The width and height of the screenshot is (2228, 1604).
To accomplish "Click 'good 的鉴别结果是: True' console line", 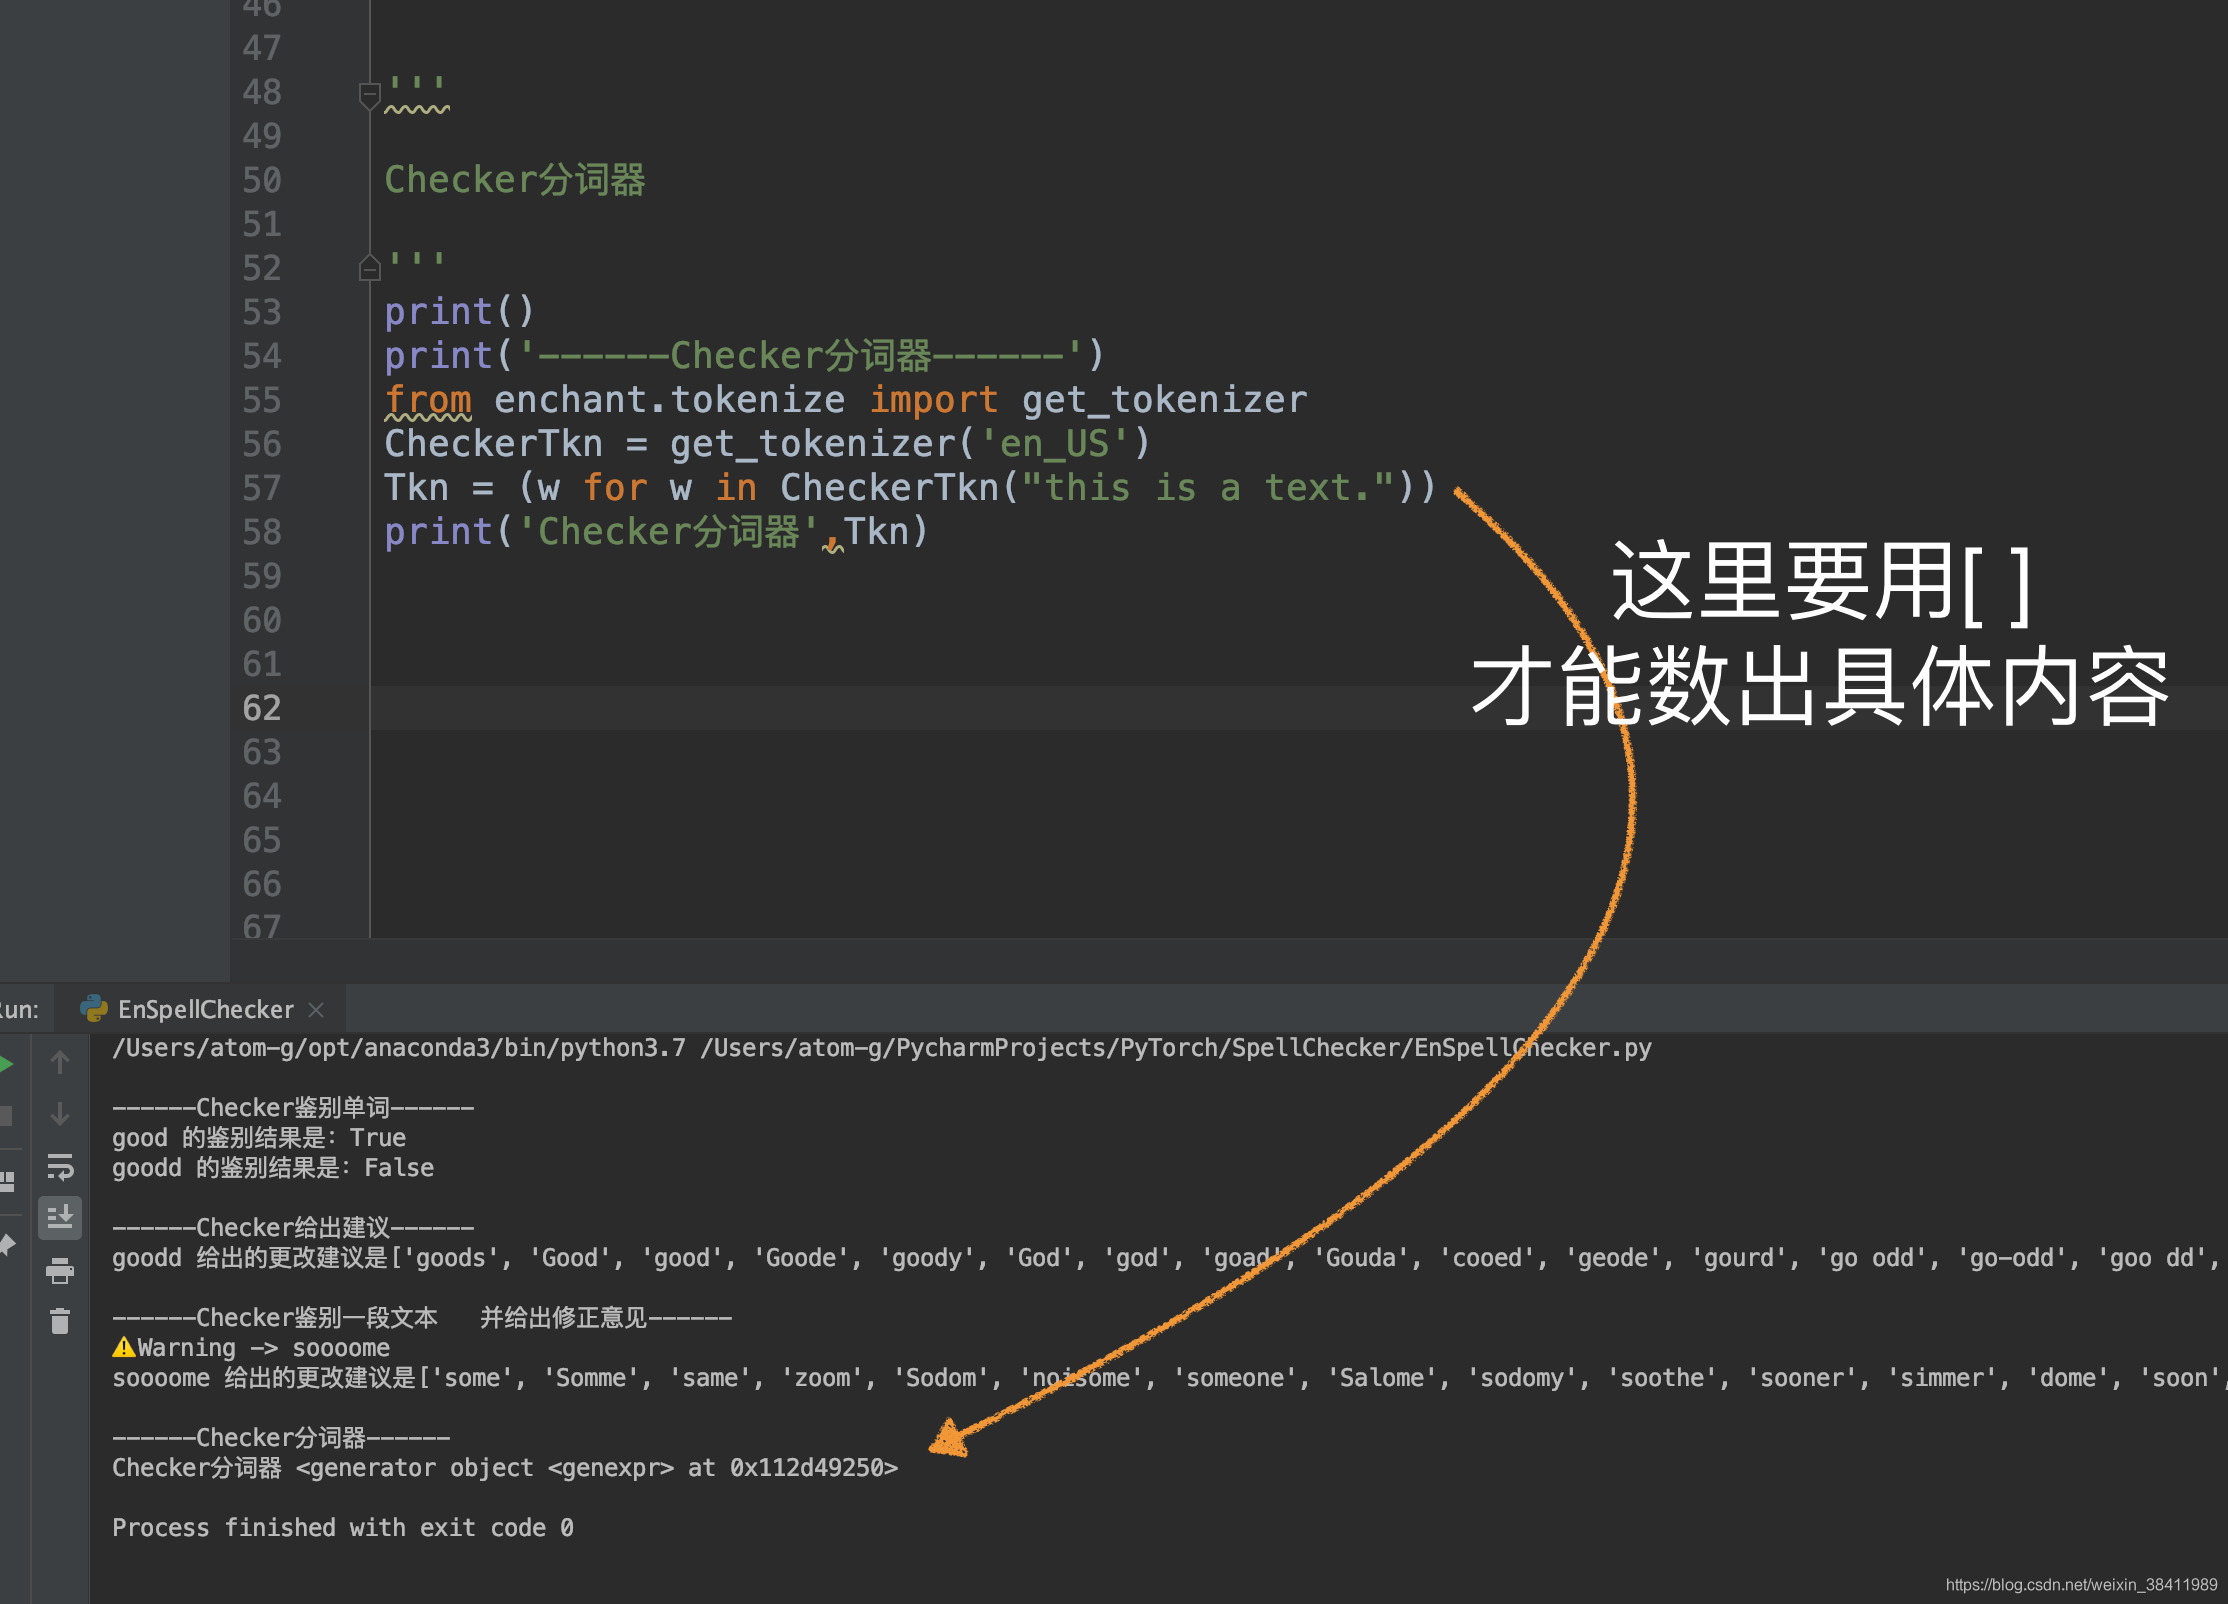I will 259,1138.
